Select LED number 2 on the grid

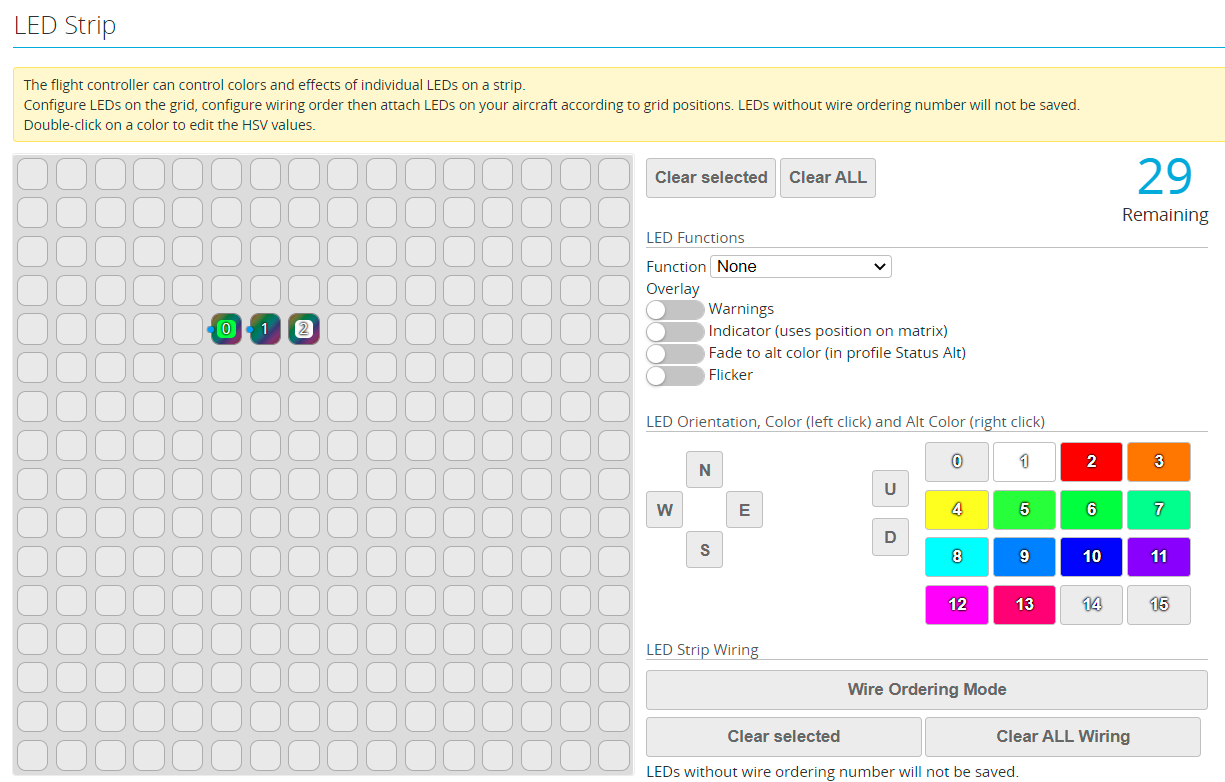pyautogui.click(x=304, y=329)
